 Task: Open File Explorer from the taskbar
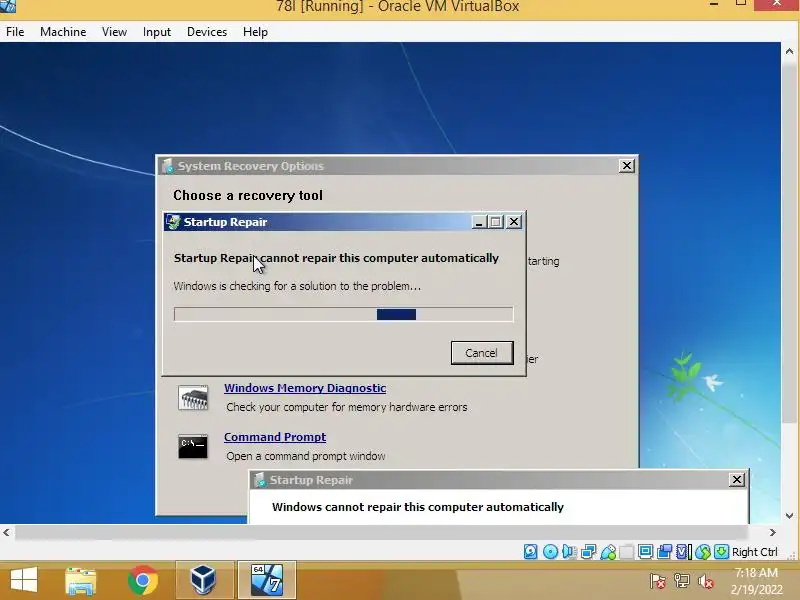pos(81,581)
